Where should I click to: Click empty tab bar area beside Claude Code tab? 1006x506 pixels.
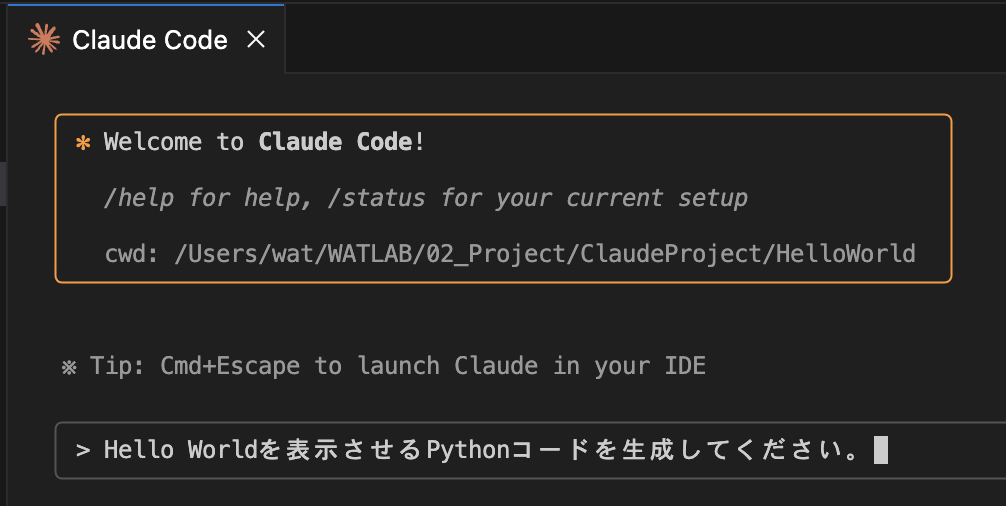pos(640,39)
